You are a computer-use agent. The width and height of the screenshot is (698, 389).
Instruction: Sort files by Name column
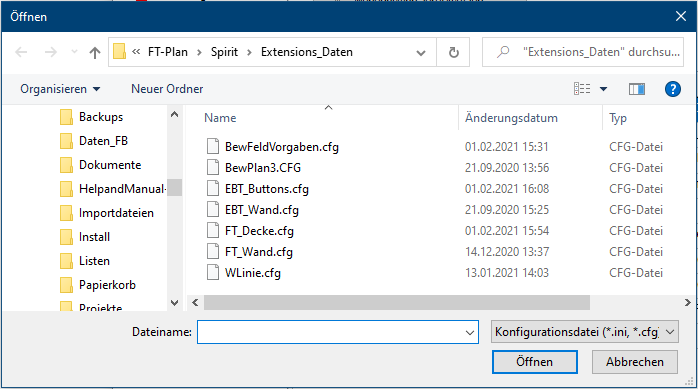click(x=220, y=118)
